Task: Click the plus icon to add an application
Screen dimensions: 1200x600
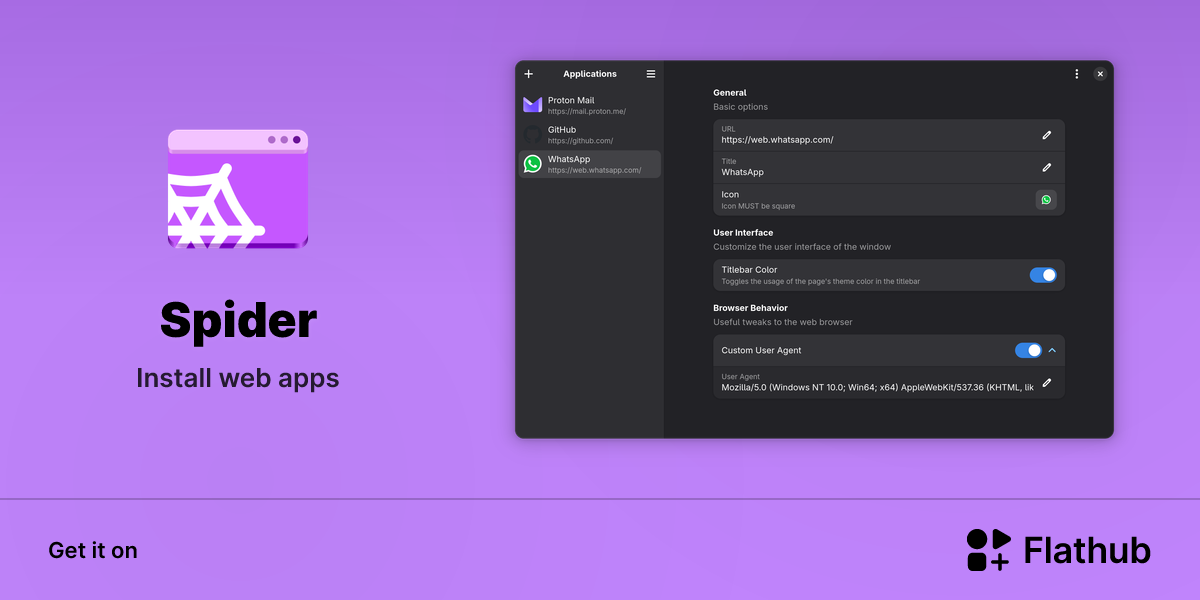Action: [529, 74]
